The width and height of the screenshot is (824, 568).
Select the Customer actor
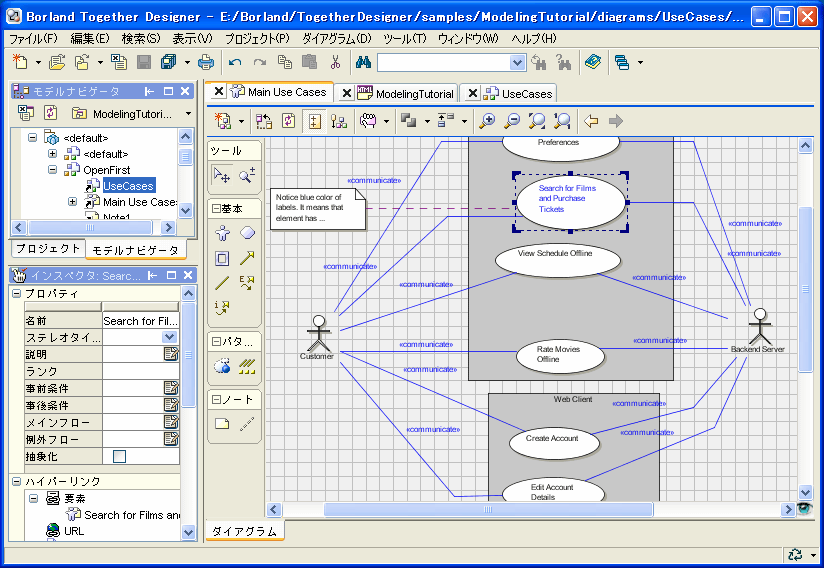[318, 336]
